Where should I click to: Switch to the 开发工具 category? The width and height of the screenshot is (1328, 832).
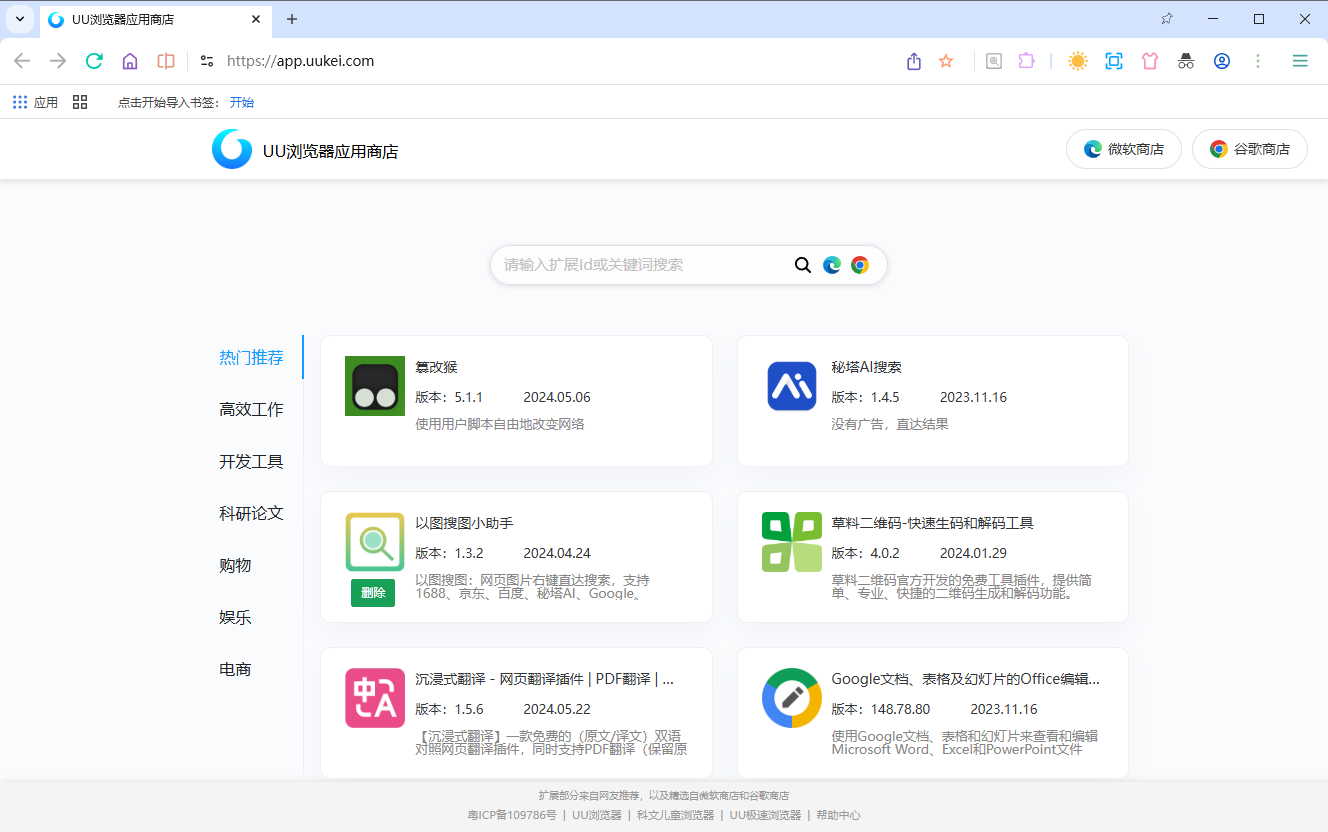pos(251,461)
